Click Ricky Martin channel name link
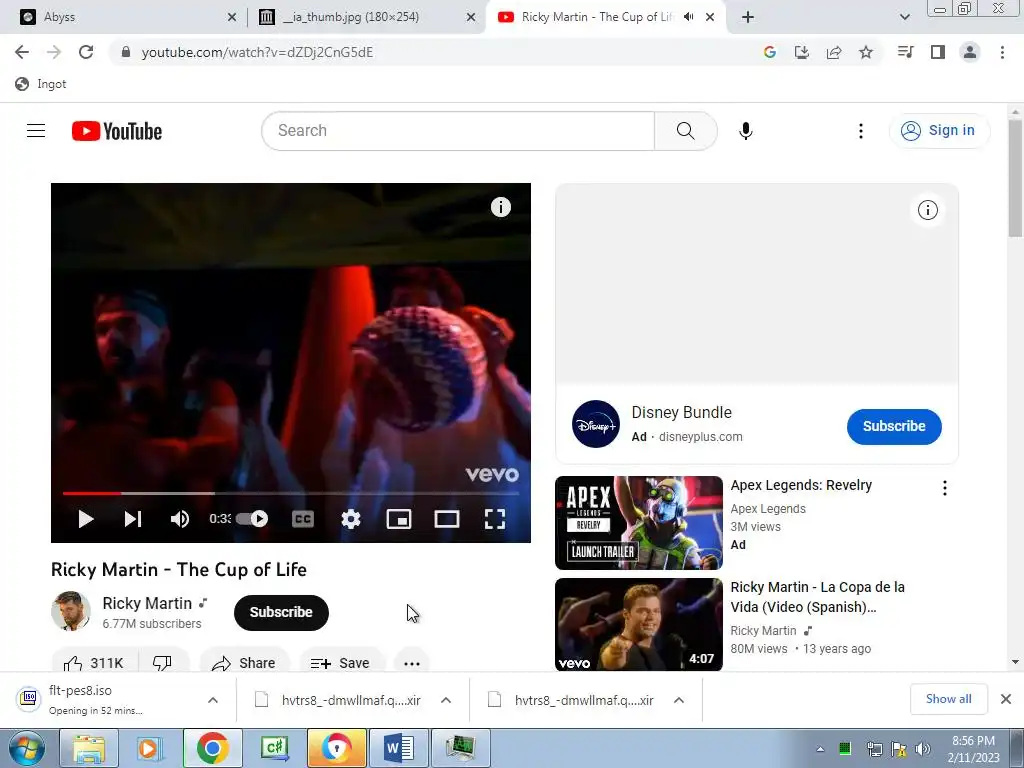This screenshot has height=768, width=1024. (147, 603)
